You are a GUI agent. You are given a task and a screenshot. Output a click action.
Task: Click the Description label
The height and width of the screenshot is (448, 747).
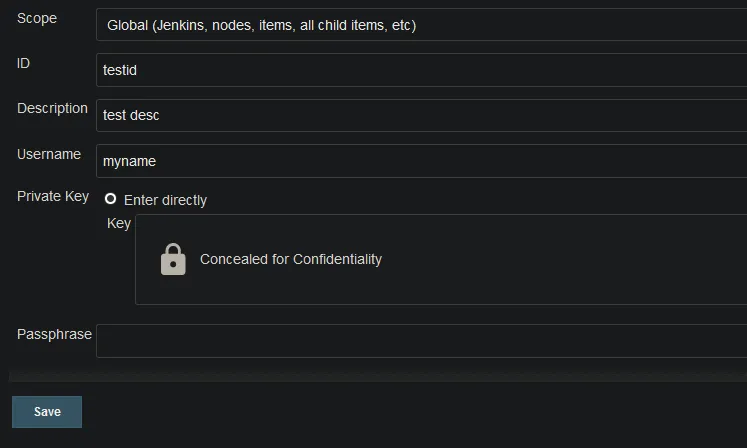(52, 108)
